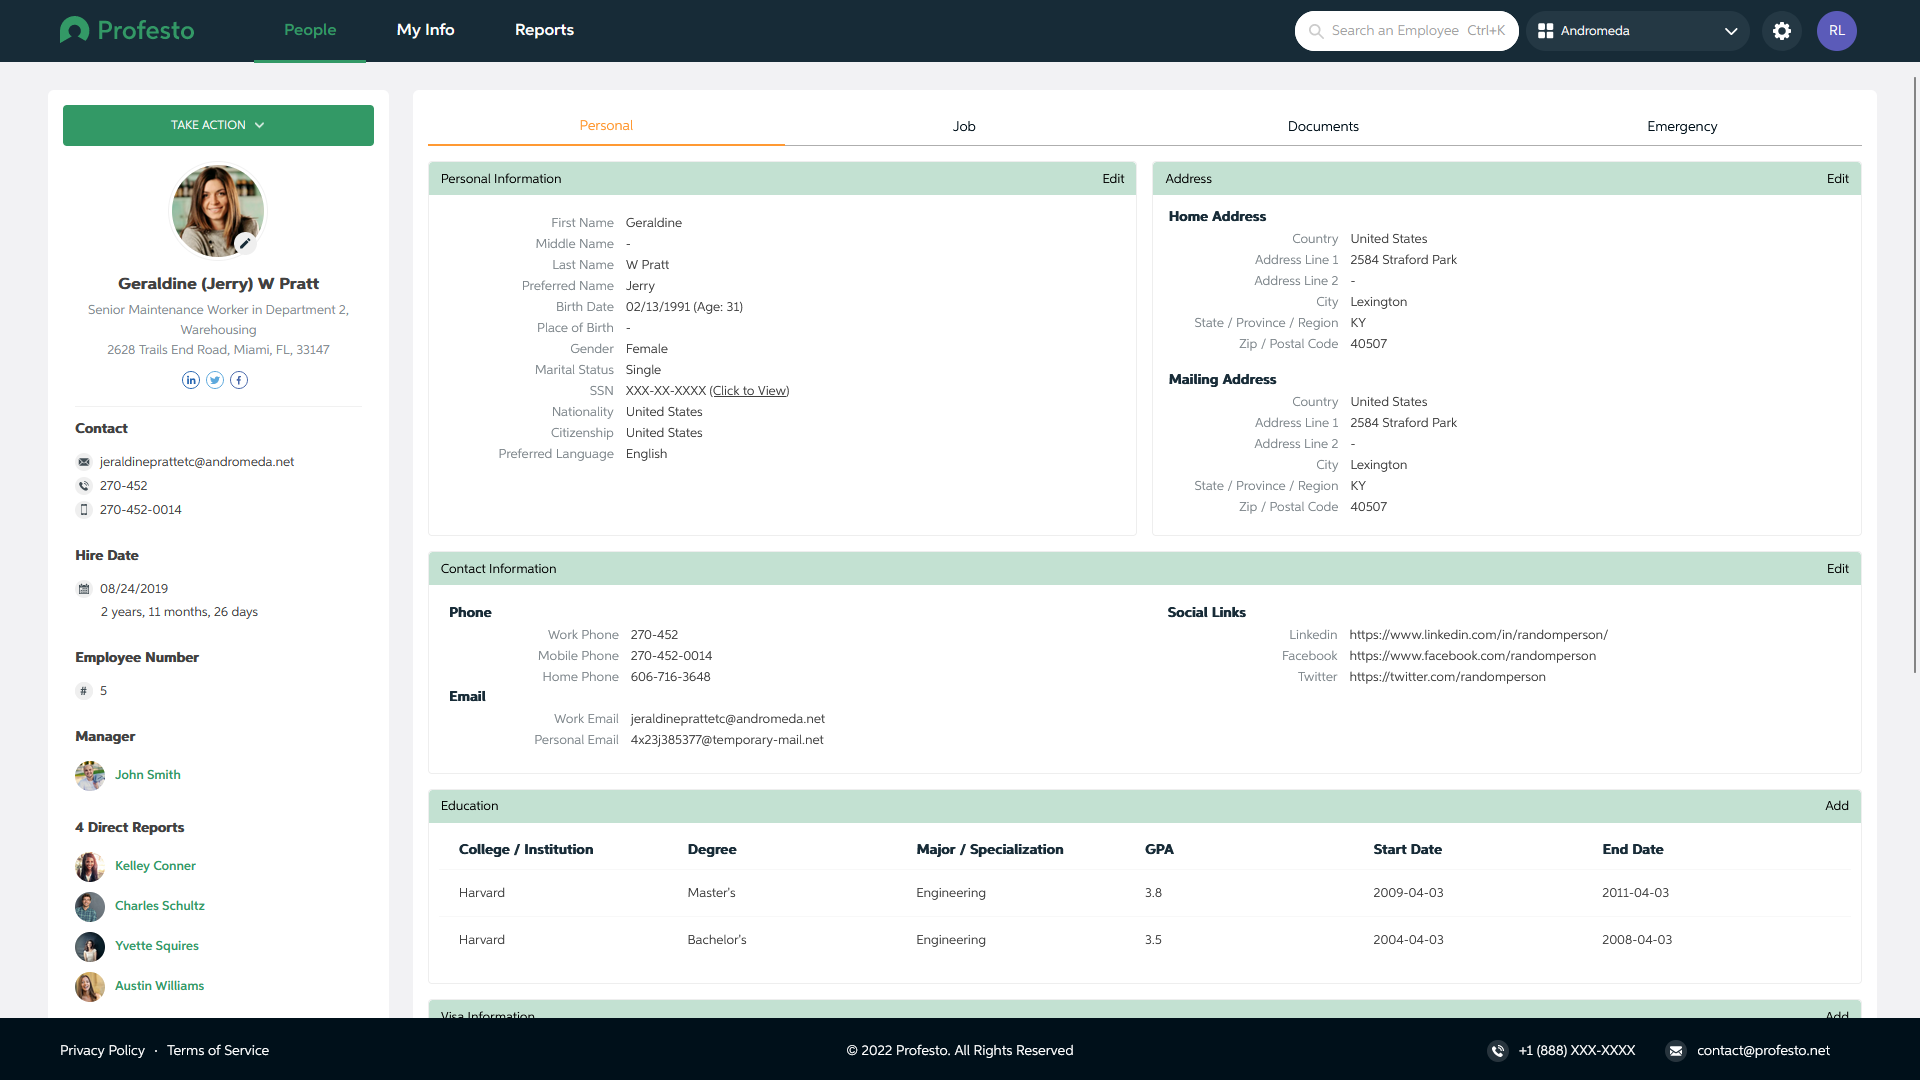Switch to the Job tab
1920x1080 pixels.
coord(963,126)
